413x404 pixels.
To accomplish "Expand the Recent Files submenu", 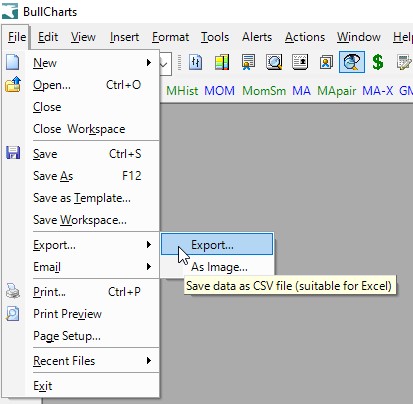I will (92, 361).
